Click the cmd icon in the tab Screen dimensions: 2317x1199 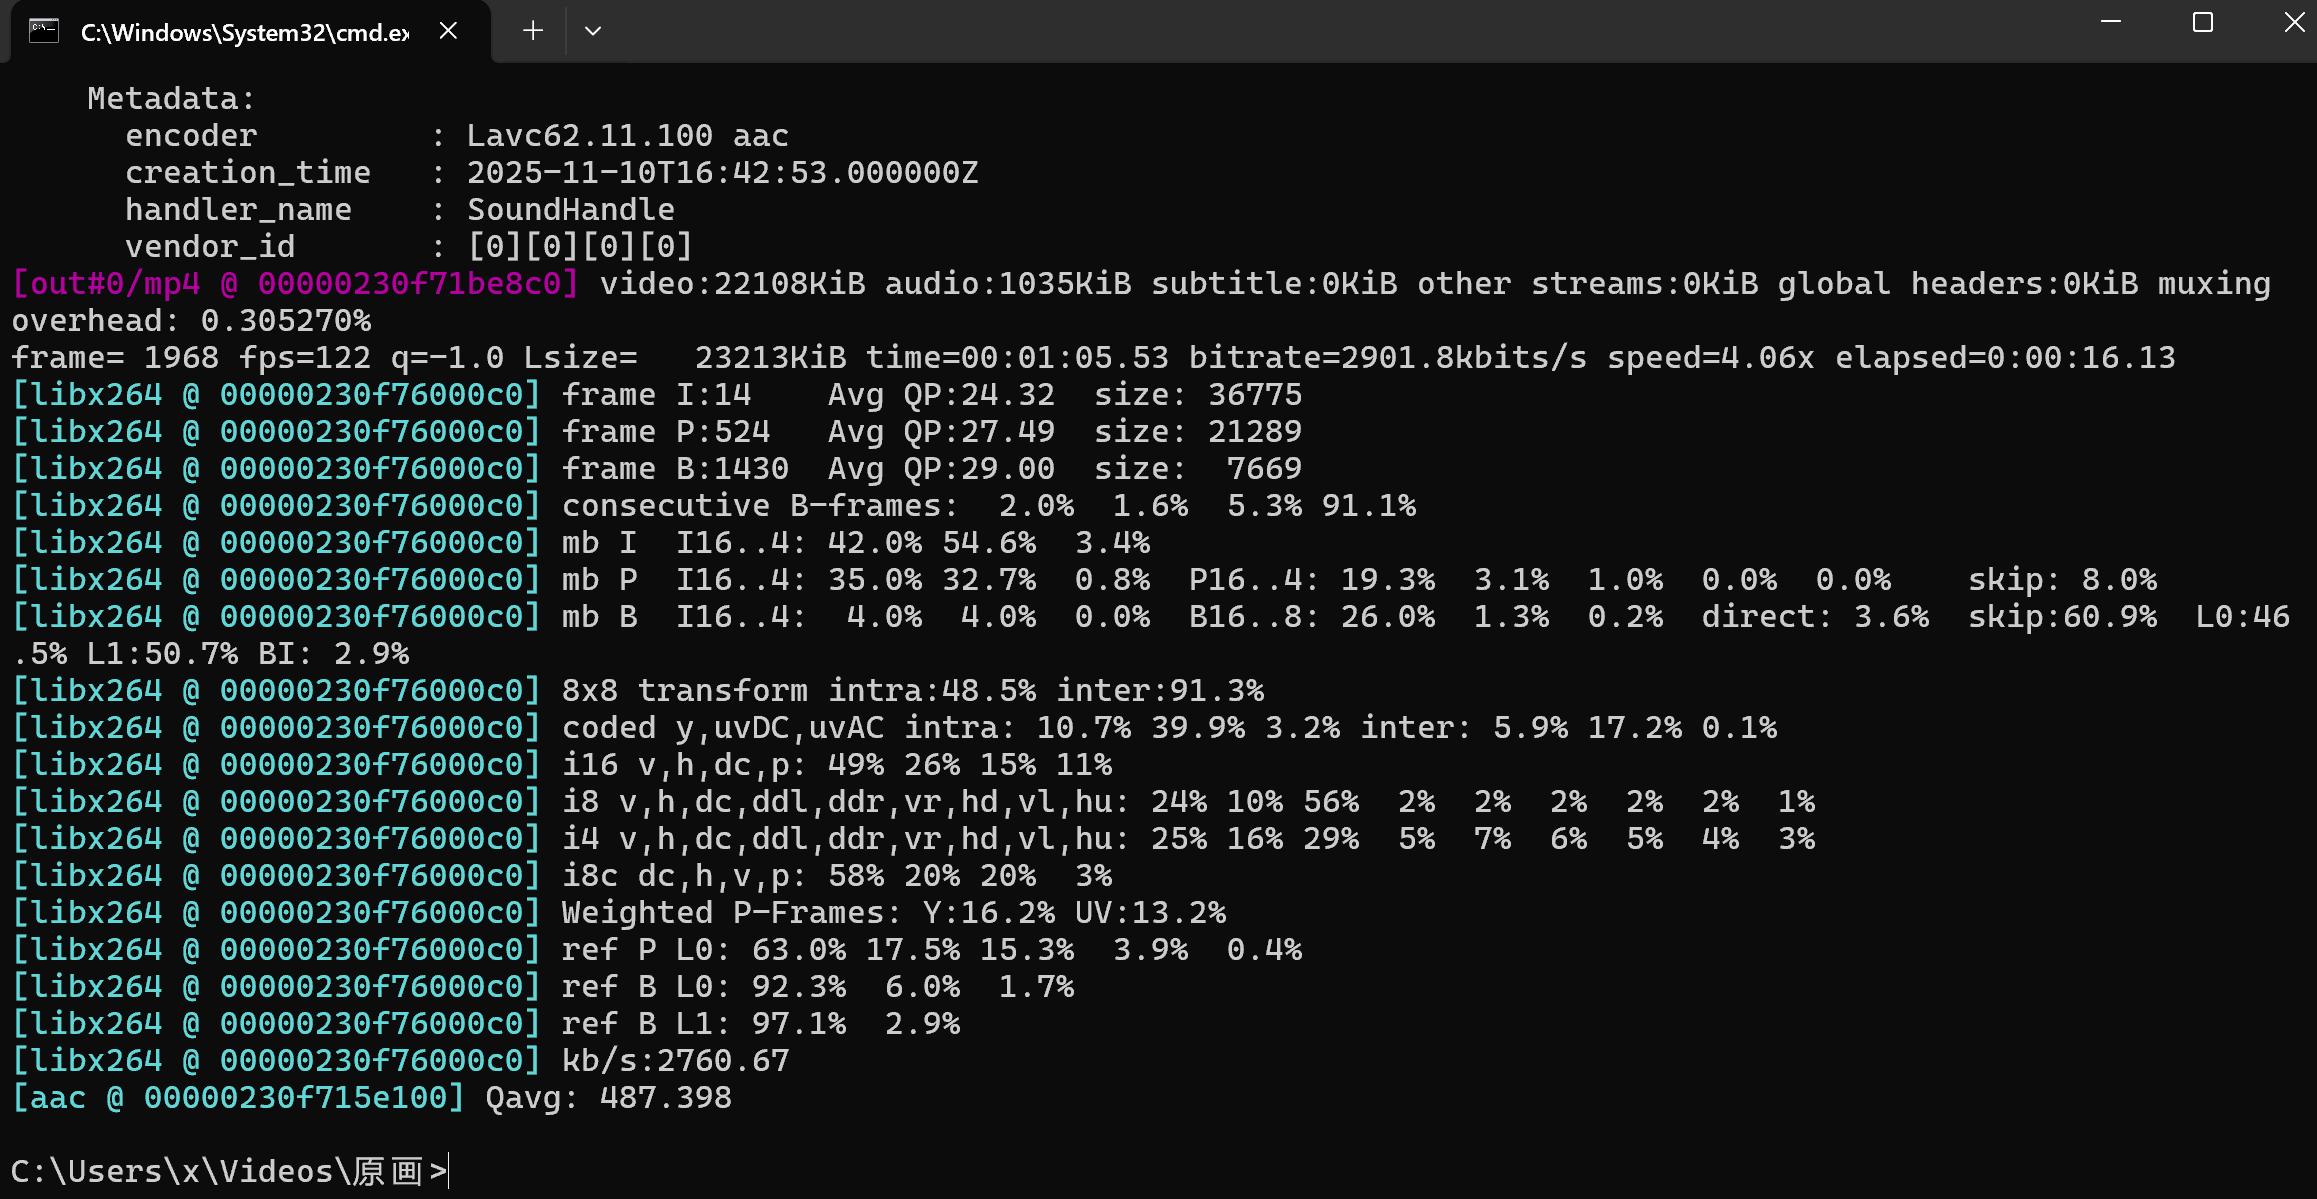pyautogui.click(x=44, y=31)
